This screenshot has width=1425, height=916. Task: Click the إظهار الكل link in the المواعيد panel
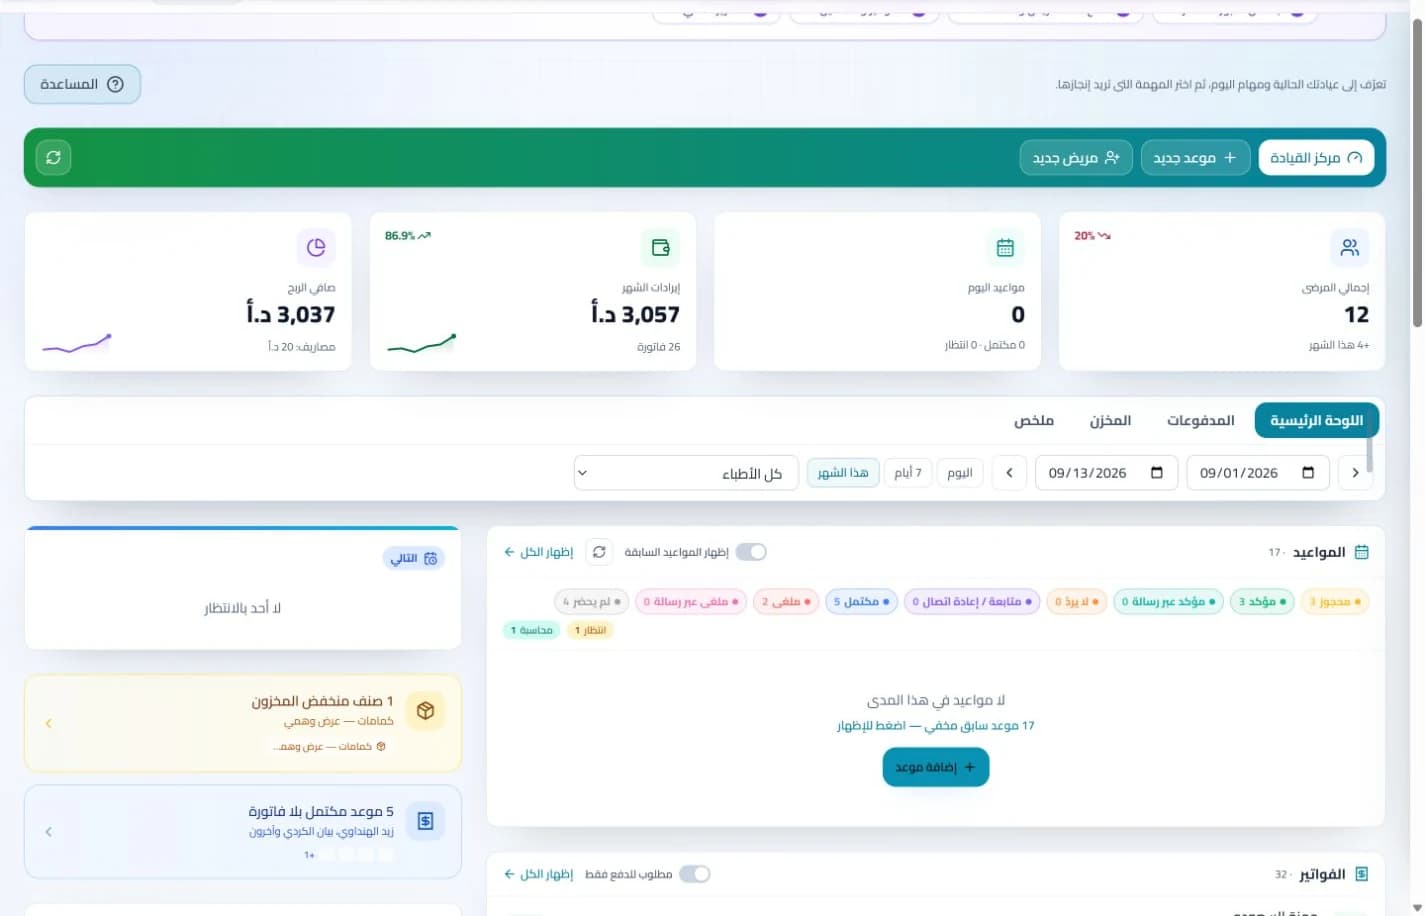tap(538, 552)
